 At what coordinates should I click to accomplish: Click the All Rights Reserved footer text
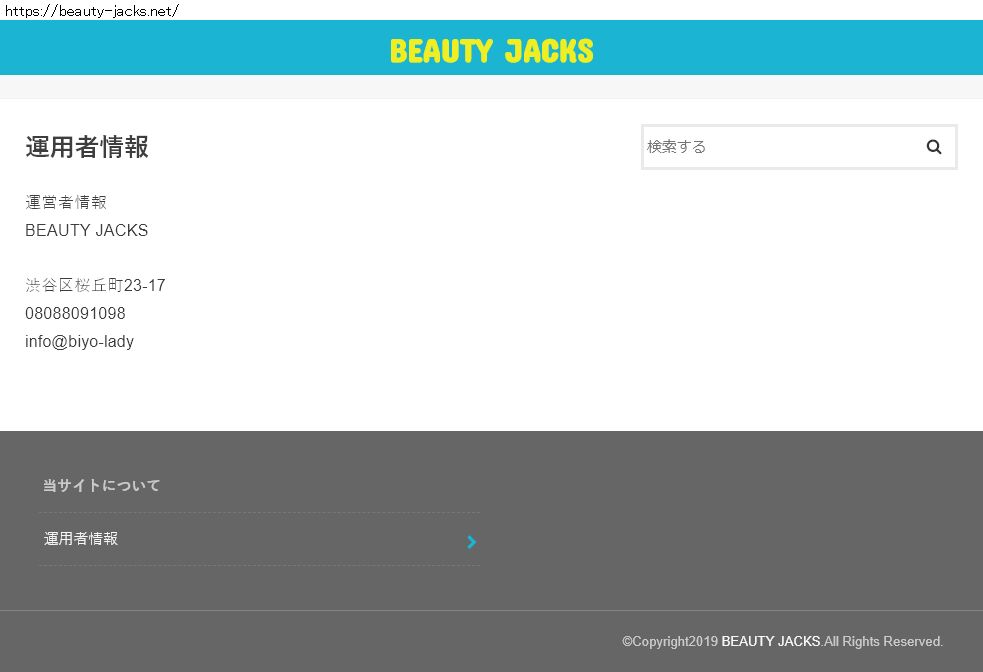(x=883, y=641)
